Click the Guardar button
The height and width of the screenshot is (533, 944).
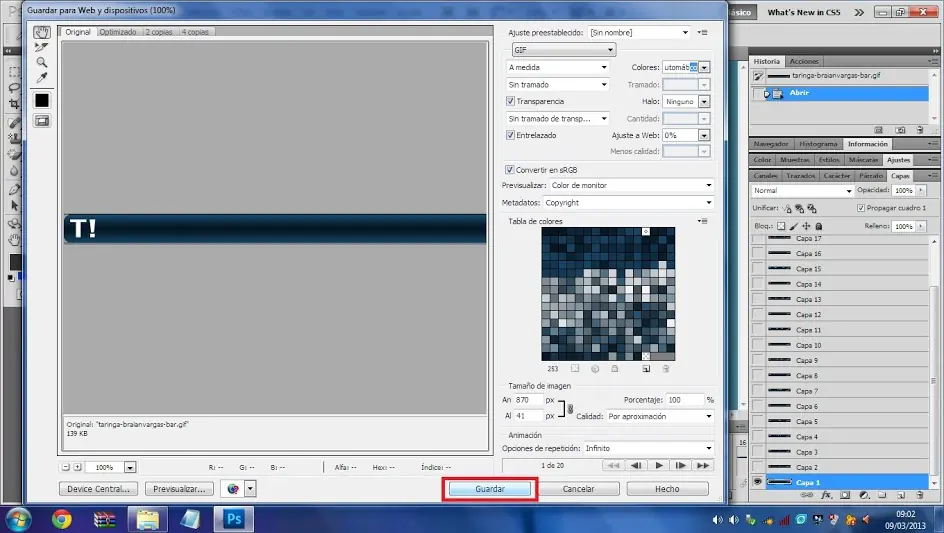click(490, 489)
